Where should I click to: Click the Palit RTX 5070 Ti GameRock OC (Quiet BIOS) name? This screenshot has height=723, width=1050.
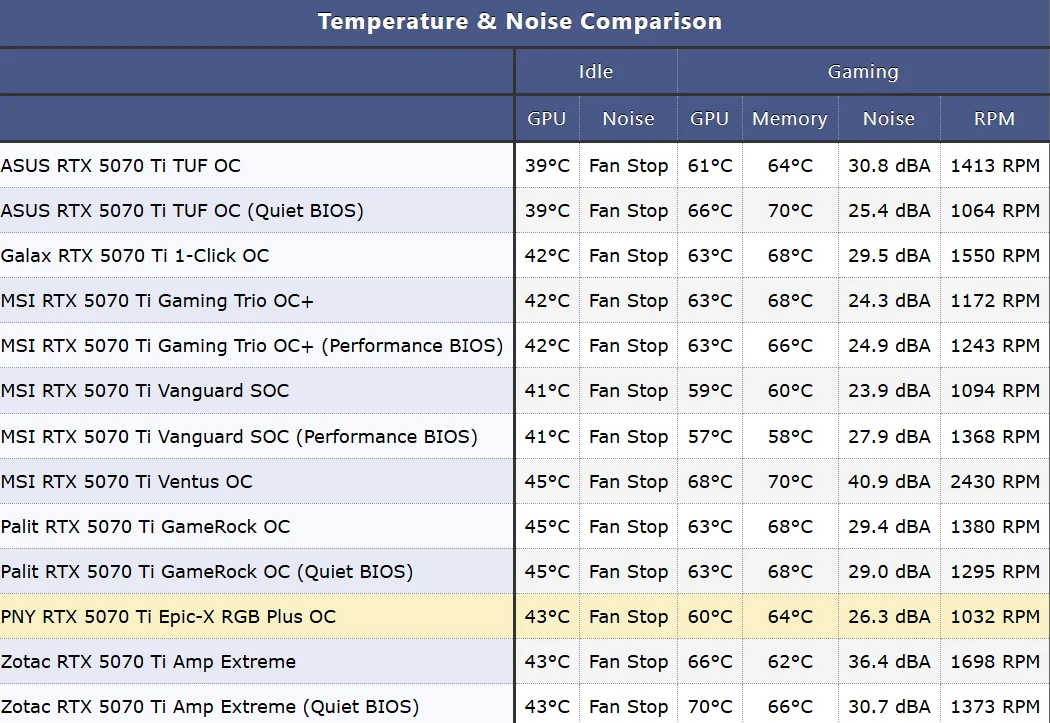tap(207, 572)
